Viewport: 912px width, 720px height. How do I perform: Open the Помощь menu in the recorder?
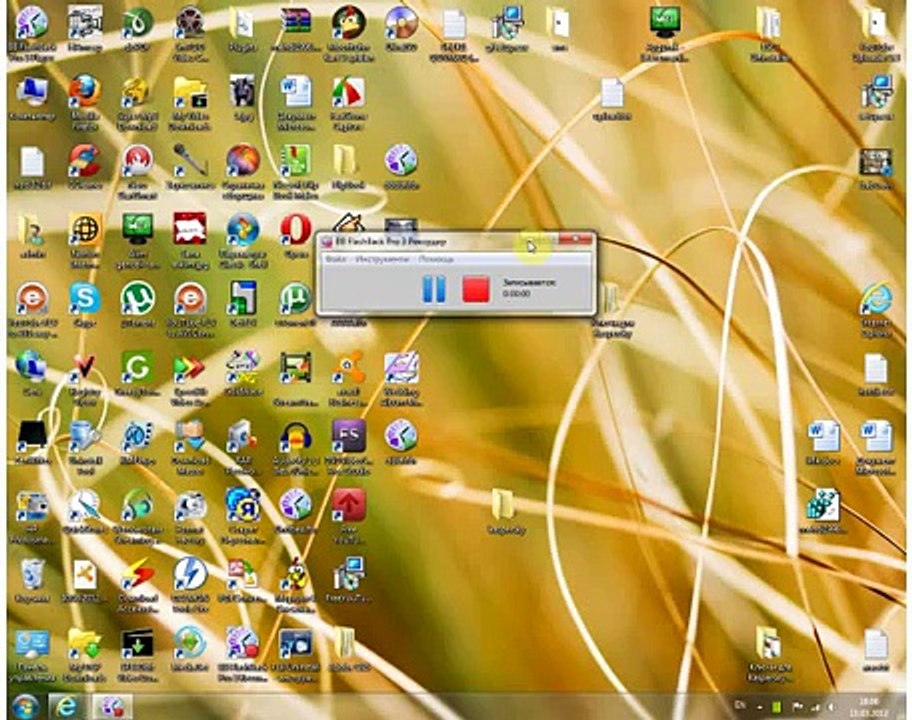(x=436, y=259)
